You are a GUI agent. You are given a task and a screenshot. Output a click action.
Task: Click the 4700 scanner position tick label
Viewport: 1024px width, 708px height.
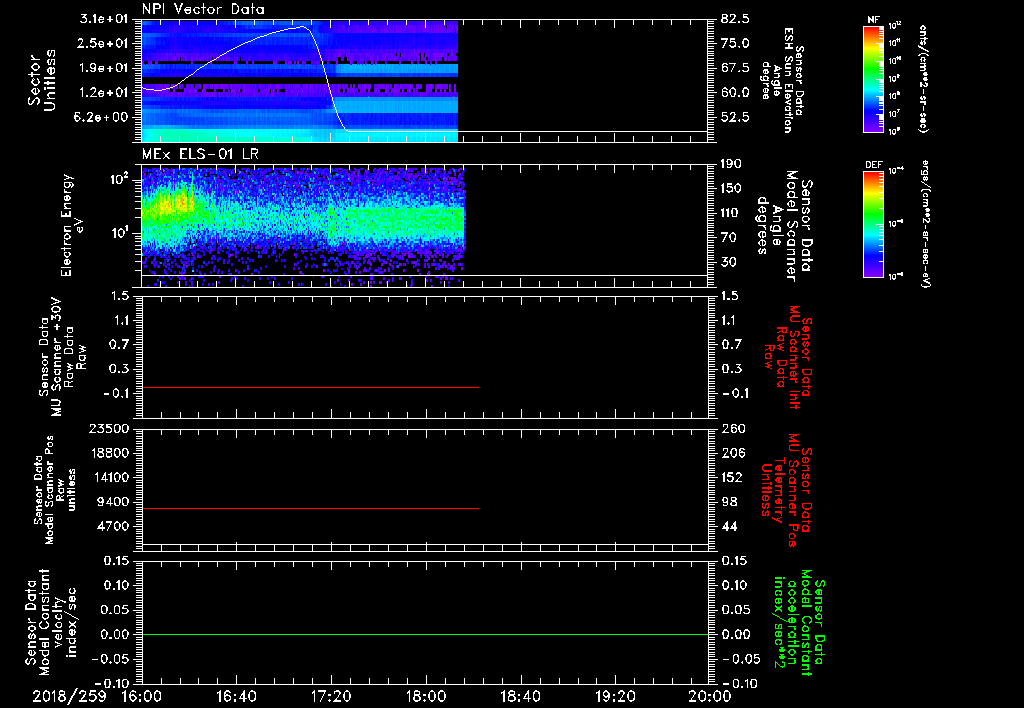112,526
